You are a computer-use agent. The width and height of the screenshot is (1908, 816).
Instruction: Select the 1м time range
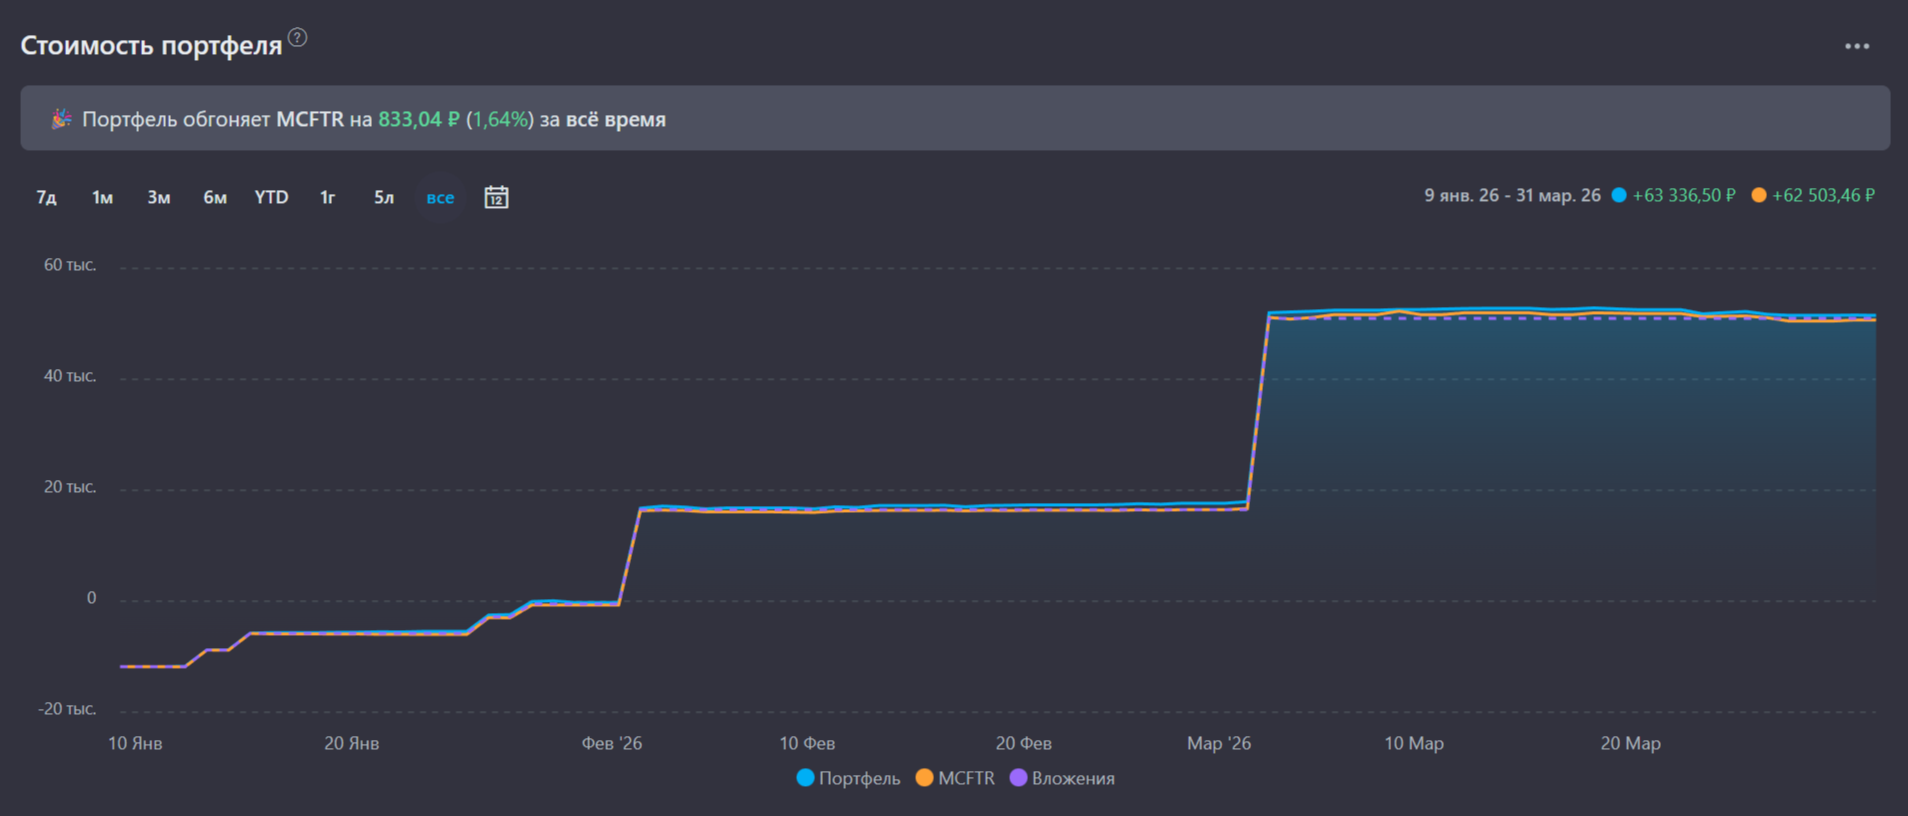tap(102, 197)
